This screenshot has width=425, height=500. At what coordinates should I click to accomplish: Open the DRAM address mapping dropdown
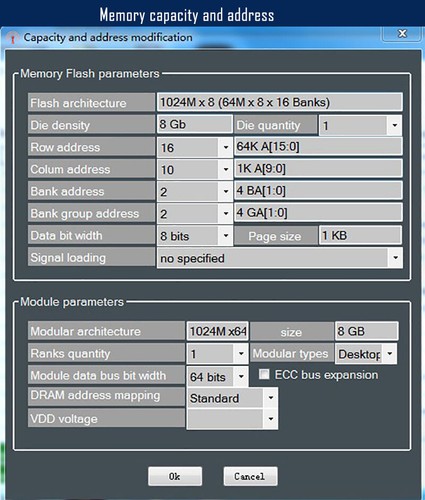tap(271, 398)
